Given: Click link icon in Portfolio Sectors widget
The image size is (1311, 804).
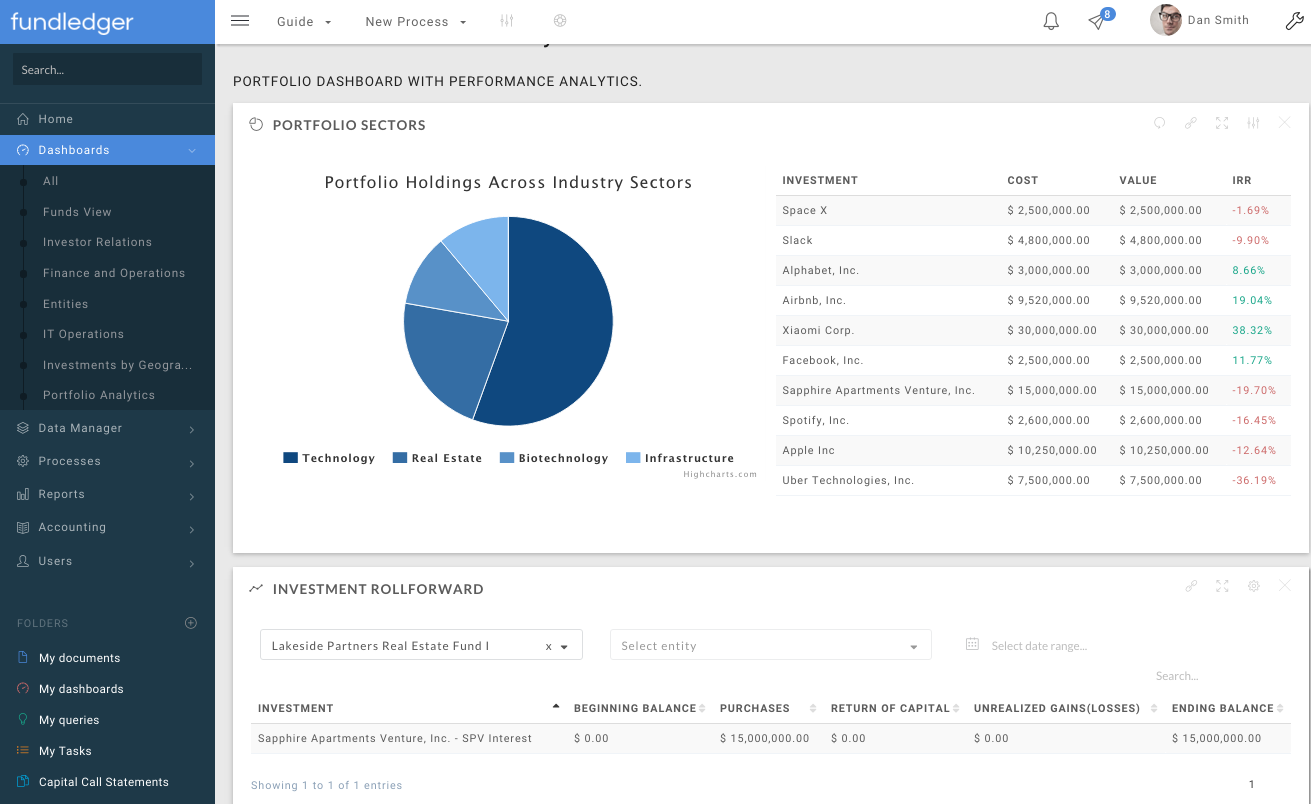Looking at the screenshot, I should 1191,123.
